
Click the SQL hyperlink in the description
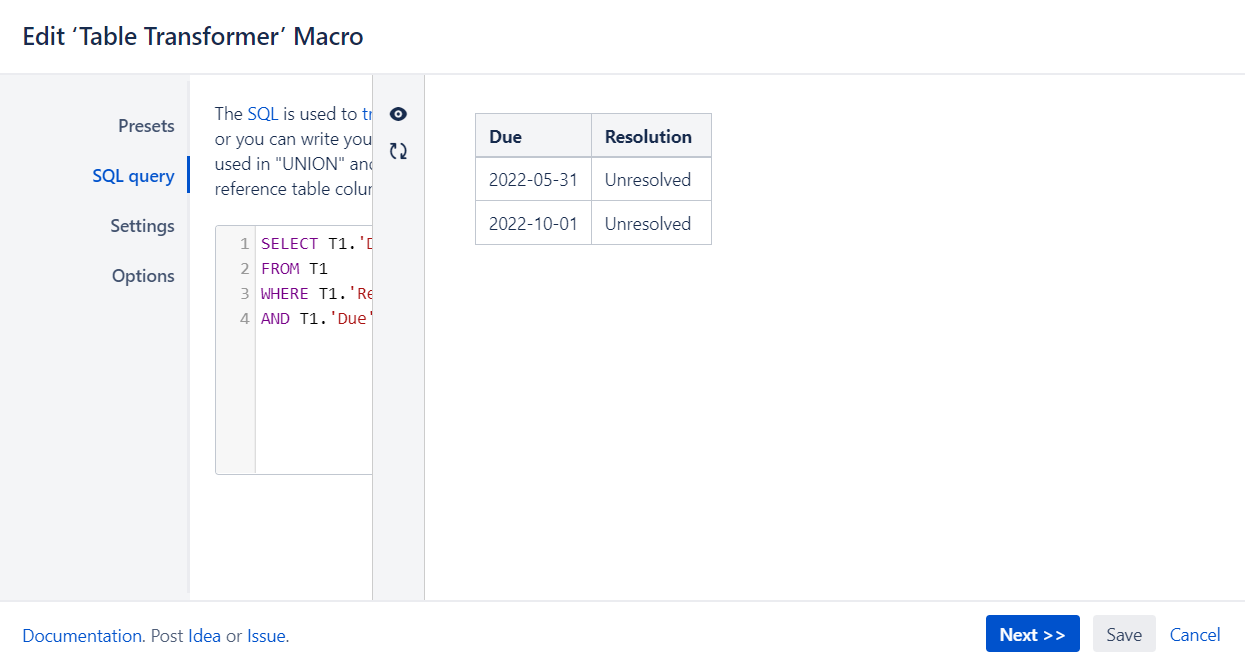(262, 113)
